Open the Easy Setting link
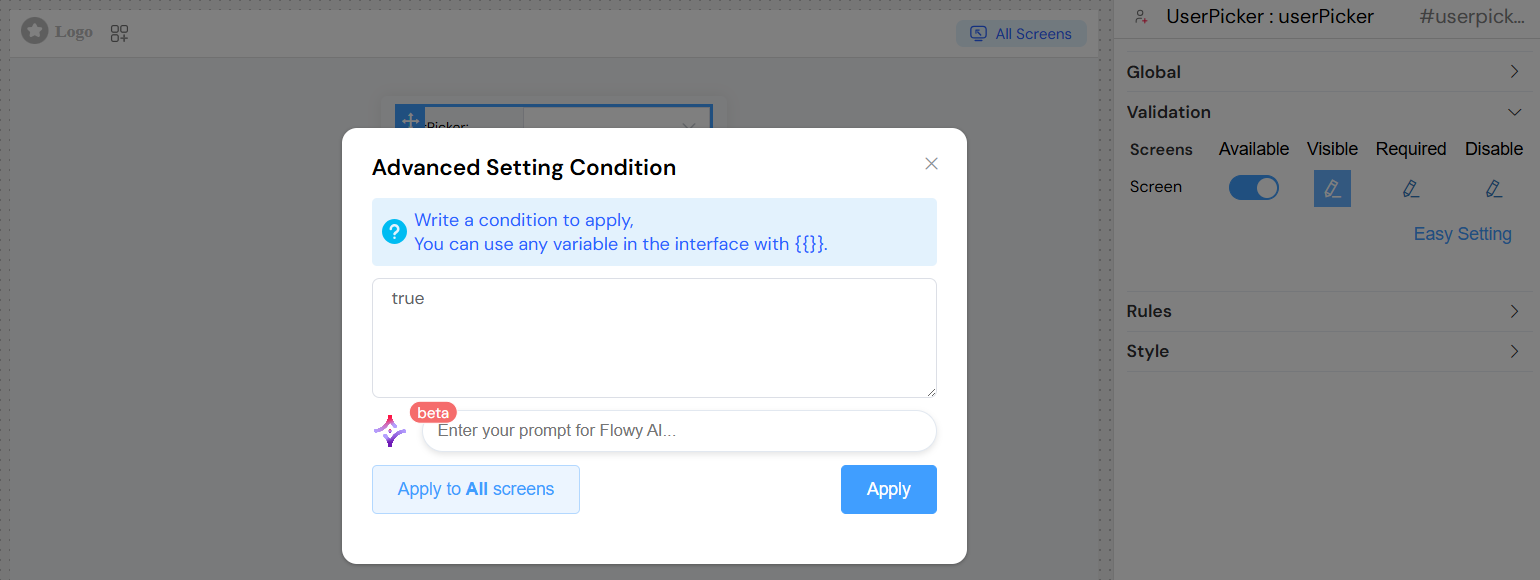Viewport: 1540px width, 580px height. coord(1462,233)
